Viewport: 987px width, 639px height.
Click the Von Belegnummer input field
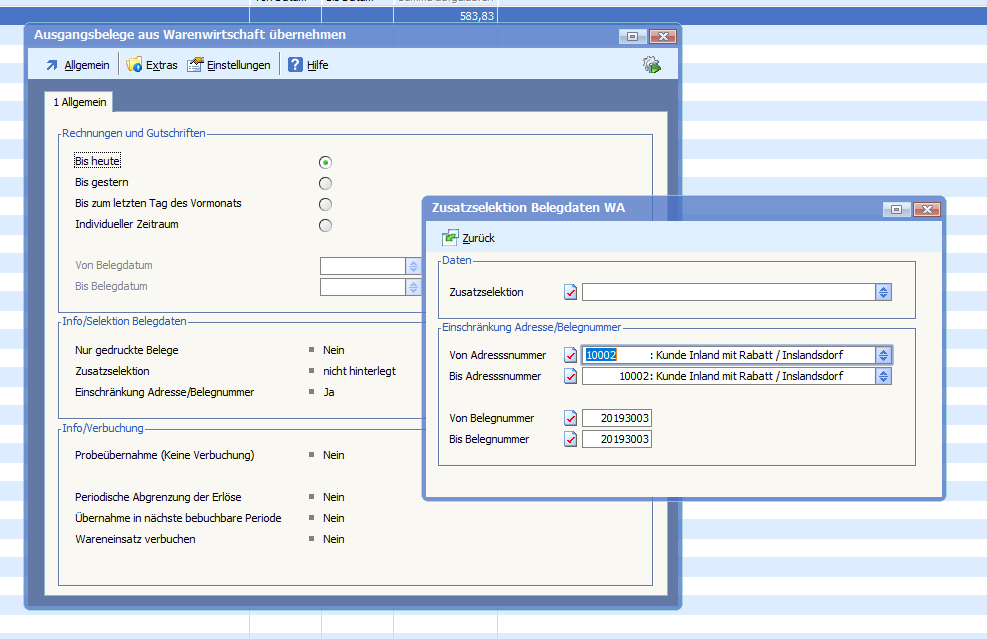[x=617, y=418]
